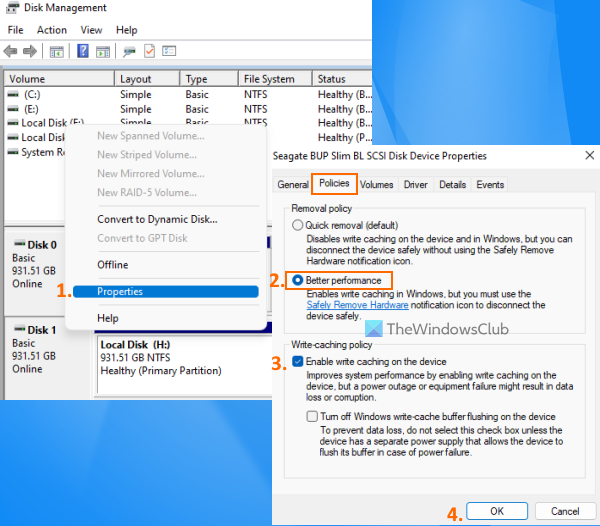
Task: Open the View menu
Action: [91, 30]
